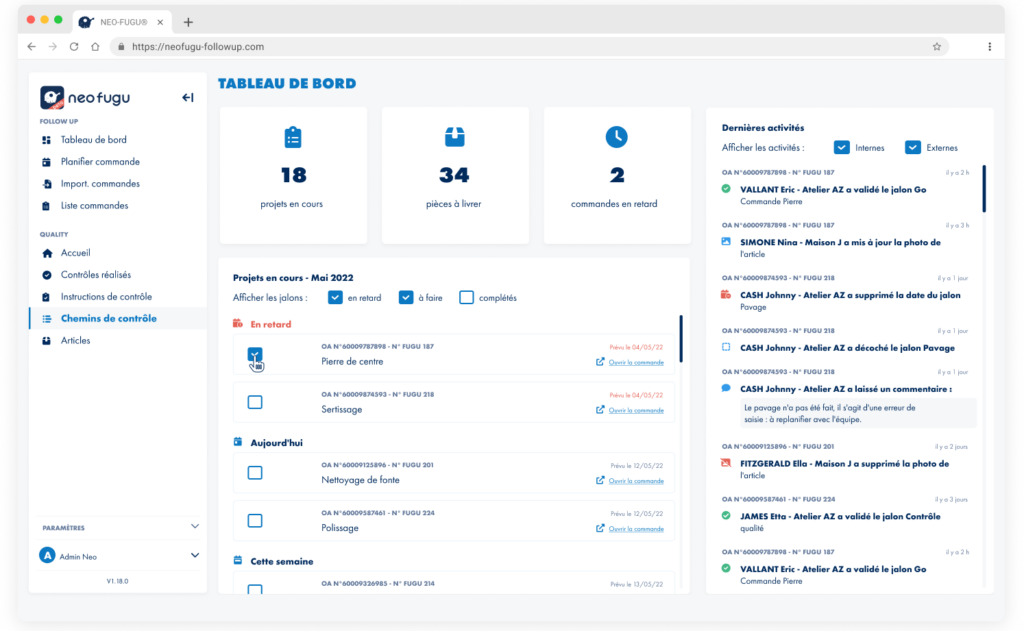Select the Articles section
This screenshot has height=631, width=1024.
(x=75, y=340)
